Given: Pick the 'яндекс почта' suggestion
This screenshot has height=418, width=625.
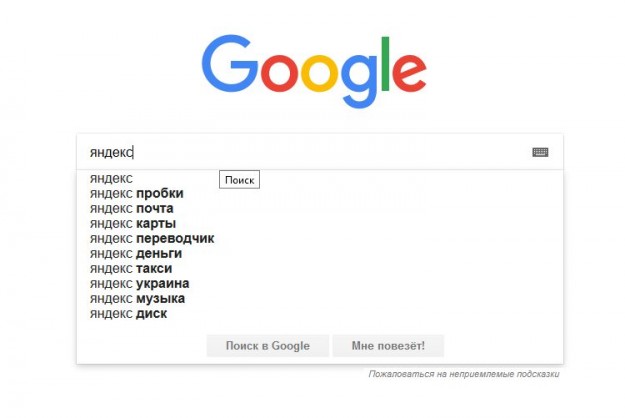Looking at the screenshot, I should tap(133, 208).
